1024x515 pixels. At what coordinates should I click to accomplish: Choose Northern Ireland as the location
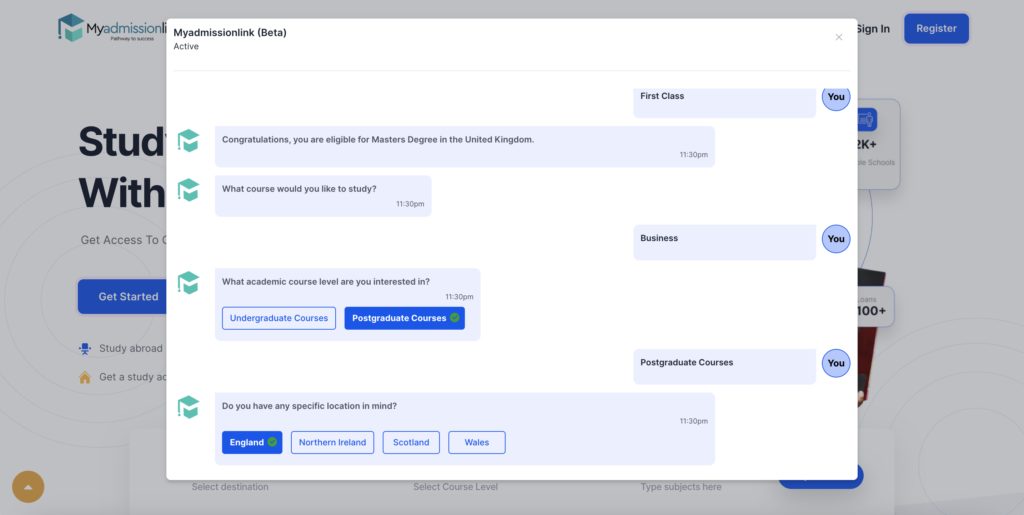pos(332,442)
